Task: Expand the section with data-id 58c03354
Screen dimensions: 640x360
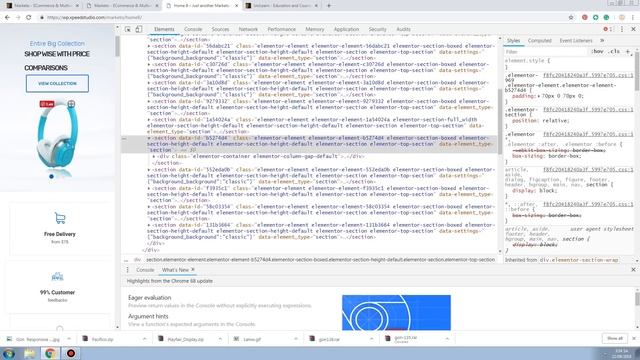Action: [149, 207]
